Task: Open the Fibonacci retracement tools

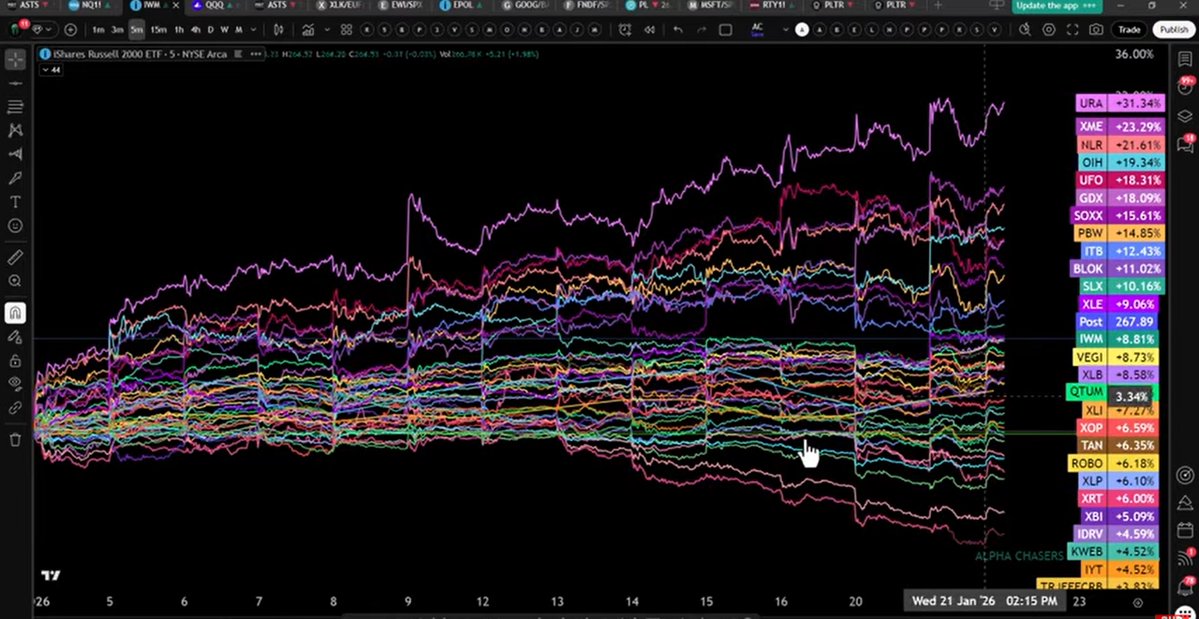Action: [x=15, y=106]
